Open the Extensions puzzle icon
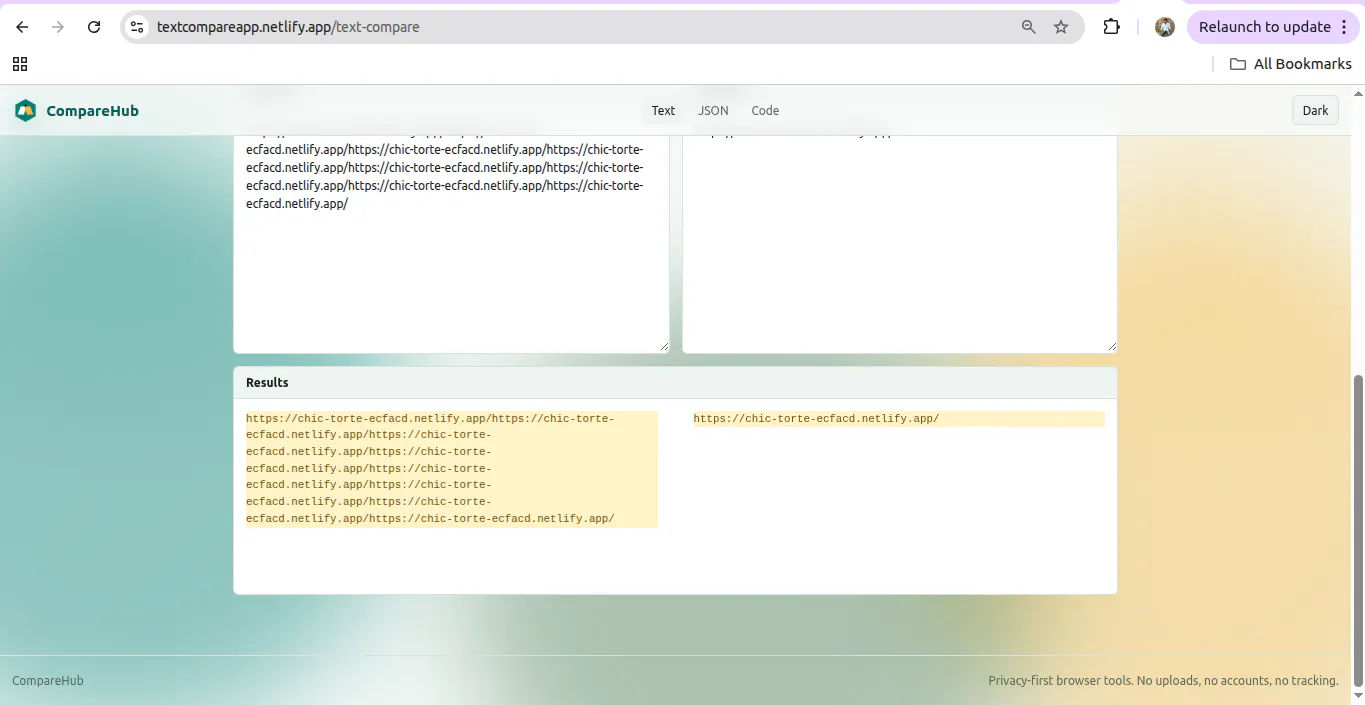Image resolution: width=1365 pixels, height=705 pixels. pos(1111,27)
